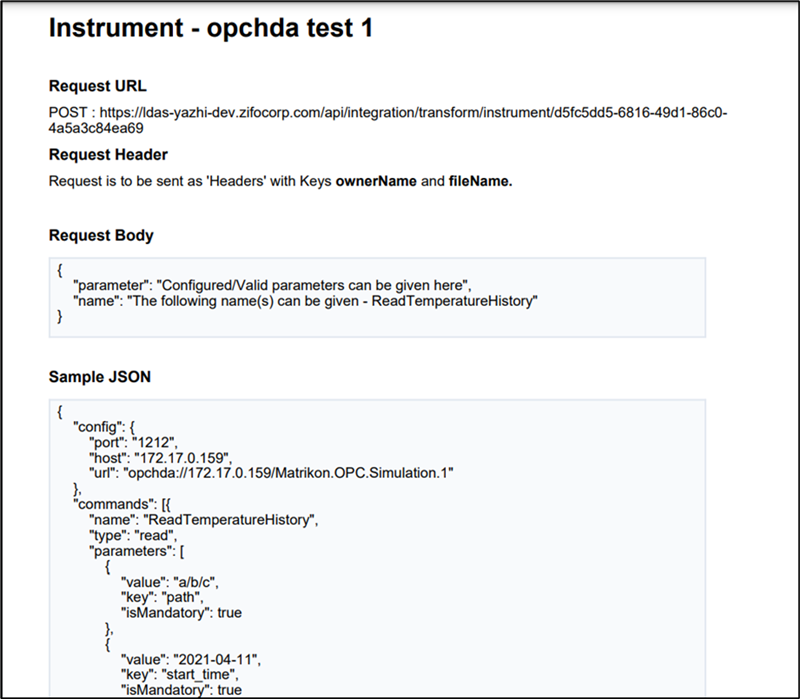Click the "value": "2021-04-11" line
Screen dimensions: 800x699
point(191,660)
